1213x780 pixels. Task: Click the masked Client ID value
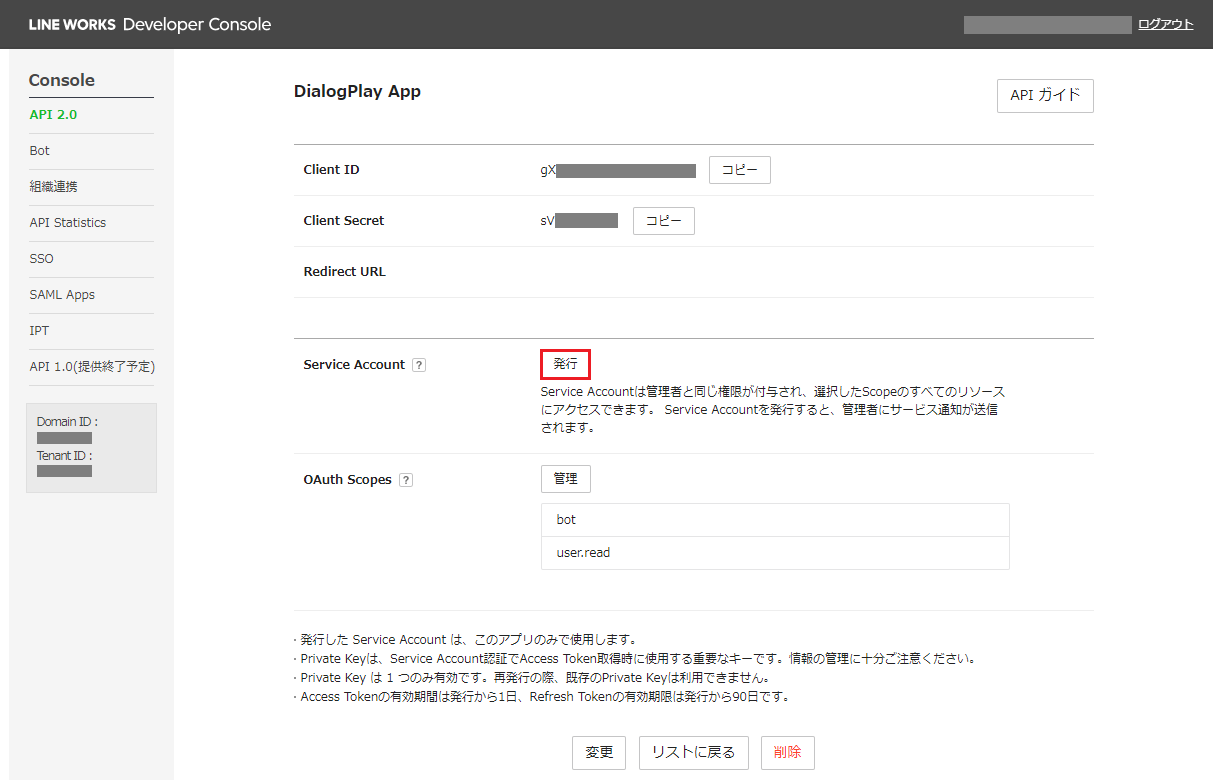pyautogui.click(x=618, y=171)
